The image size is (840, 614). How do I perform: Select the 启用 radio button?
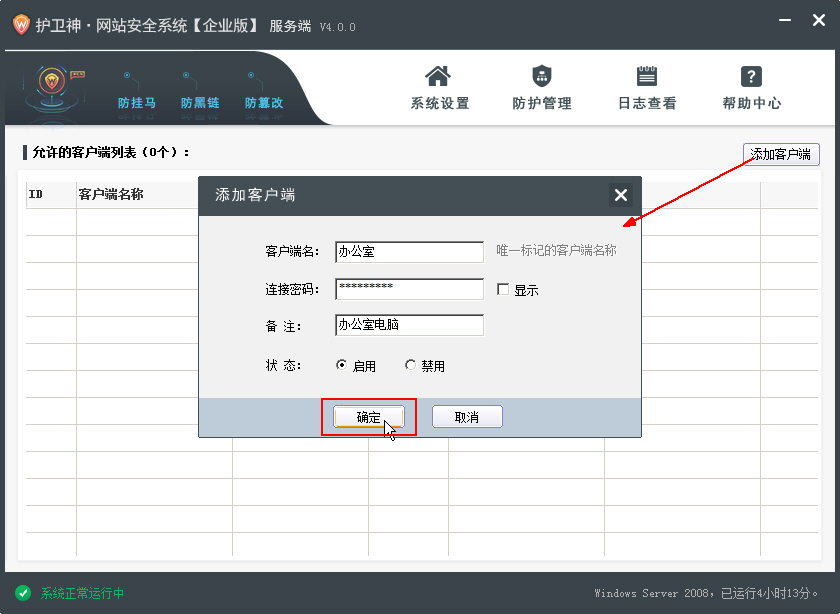(342, 366)
